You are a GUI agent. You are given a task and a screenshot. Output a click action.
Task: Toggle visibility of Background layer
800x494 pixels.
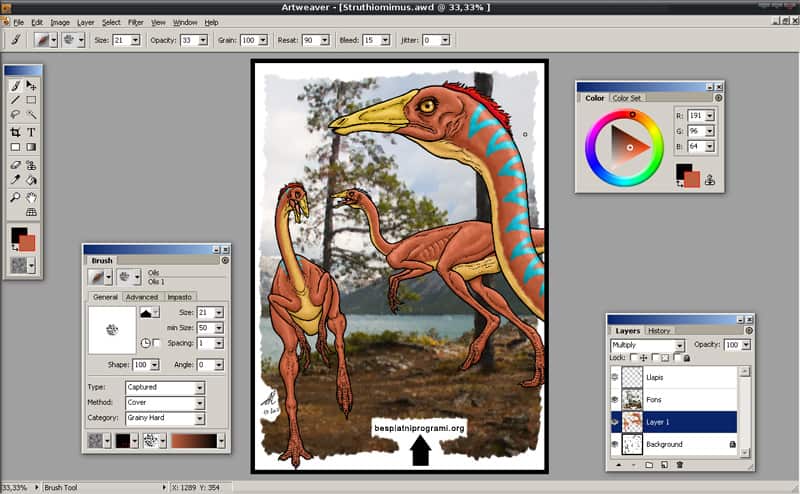(615, 444)
